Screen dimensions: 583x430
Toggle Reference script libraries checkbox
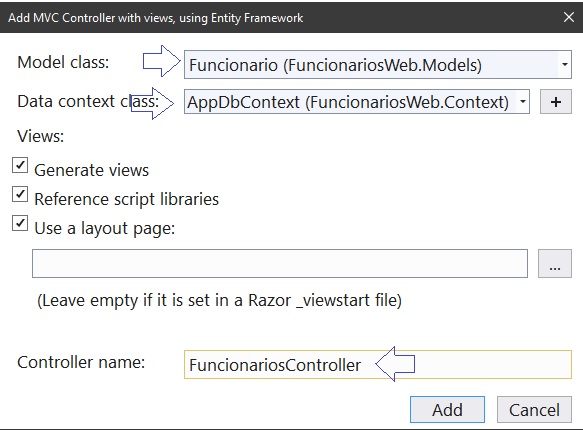[x=20, y=194]
